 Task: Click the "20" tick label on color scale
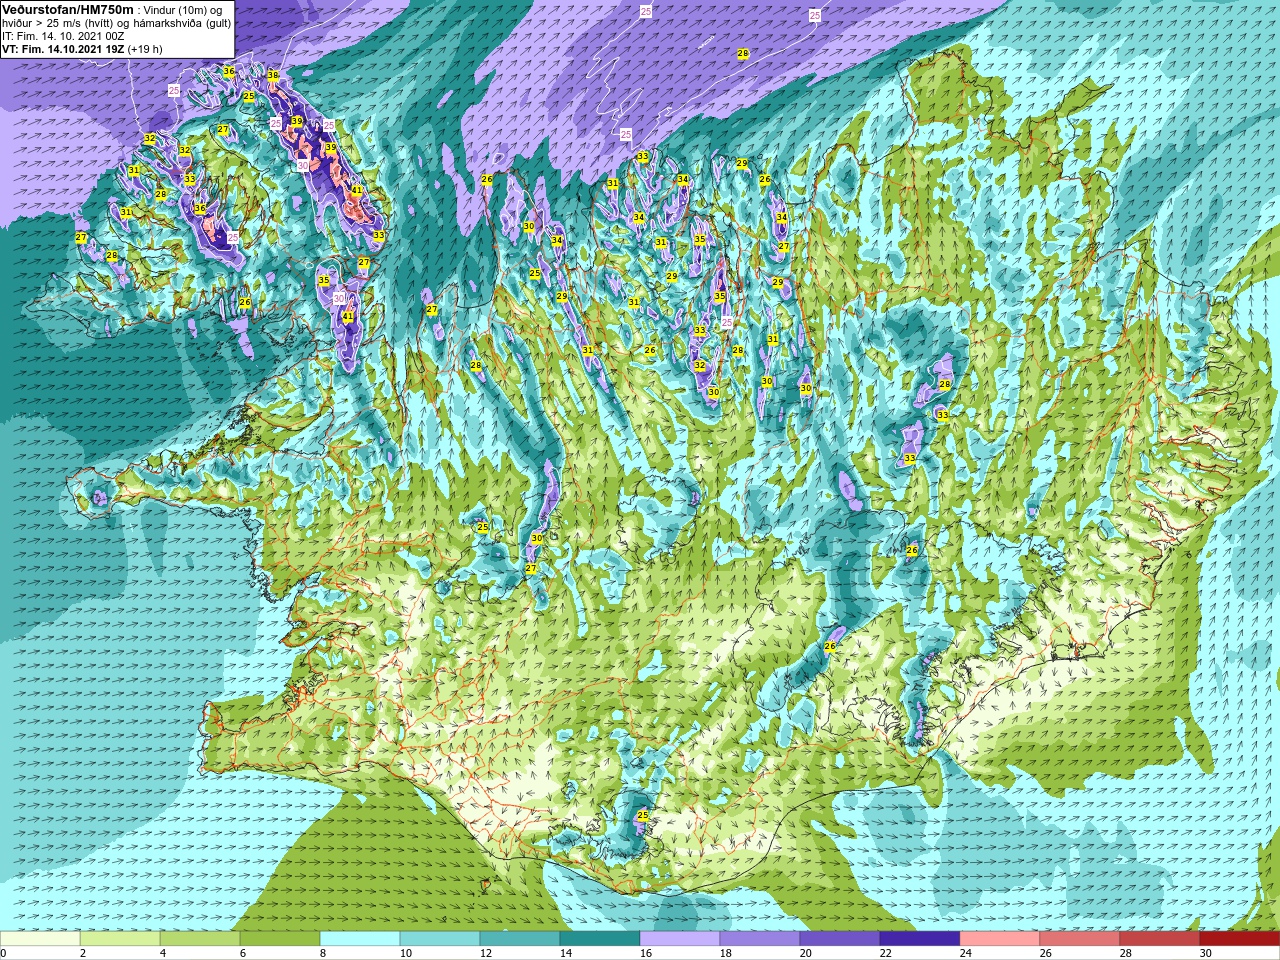coord(806,953)
